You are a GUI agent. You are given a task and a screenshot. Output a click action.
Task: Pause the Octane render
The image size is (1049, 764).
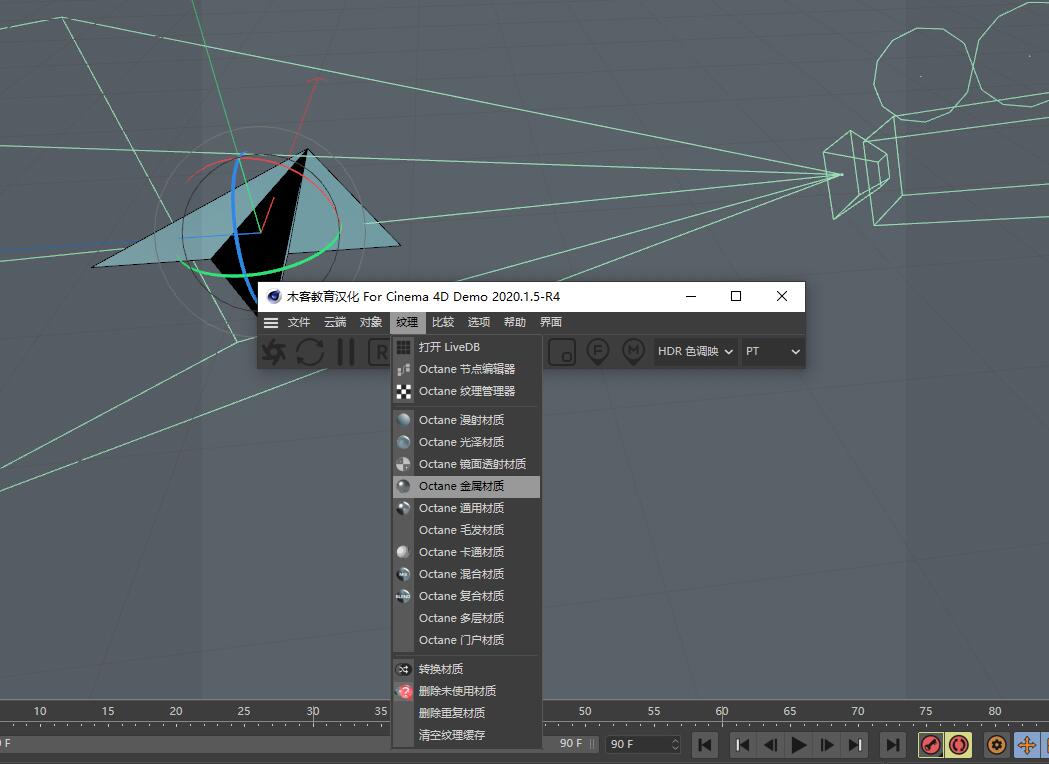pyautogui.click(x=346, y=351)
